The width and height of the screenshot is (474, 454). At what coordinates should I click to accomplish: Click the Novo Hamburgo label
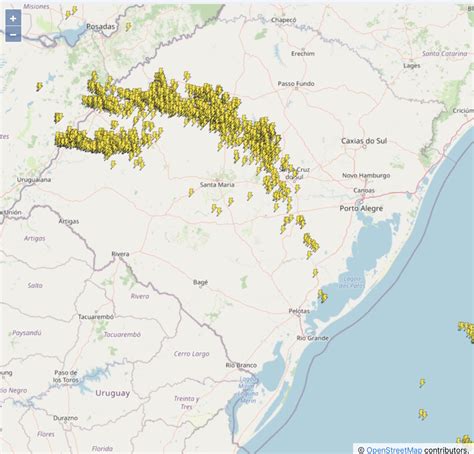[x=366, y=175]
